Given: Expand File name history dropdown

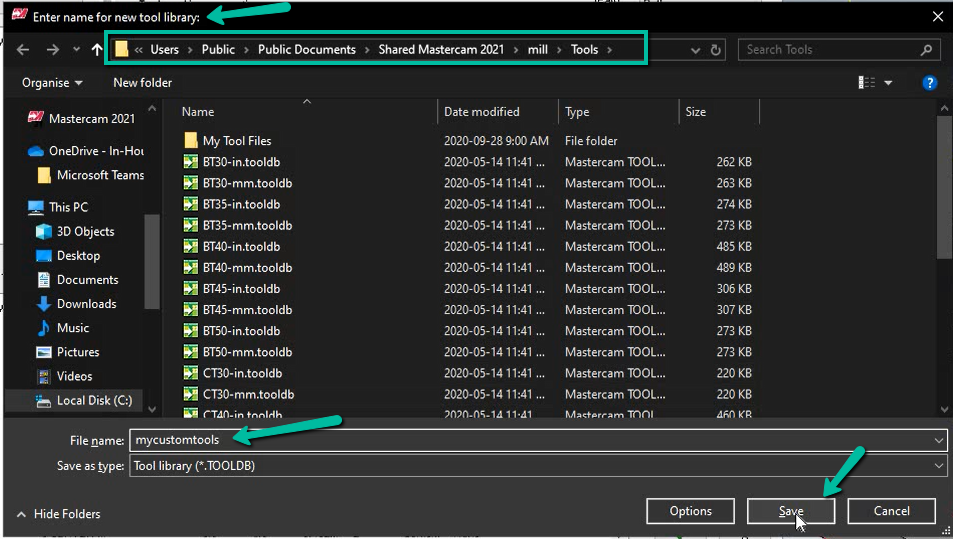Looking at the screenshot, I should (939, 441).
